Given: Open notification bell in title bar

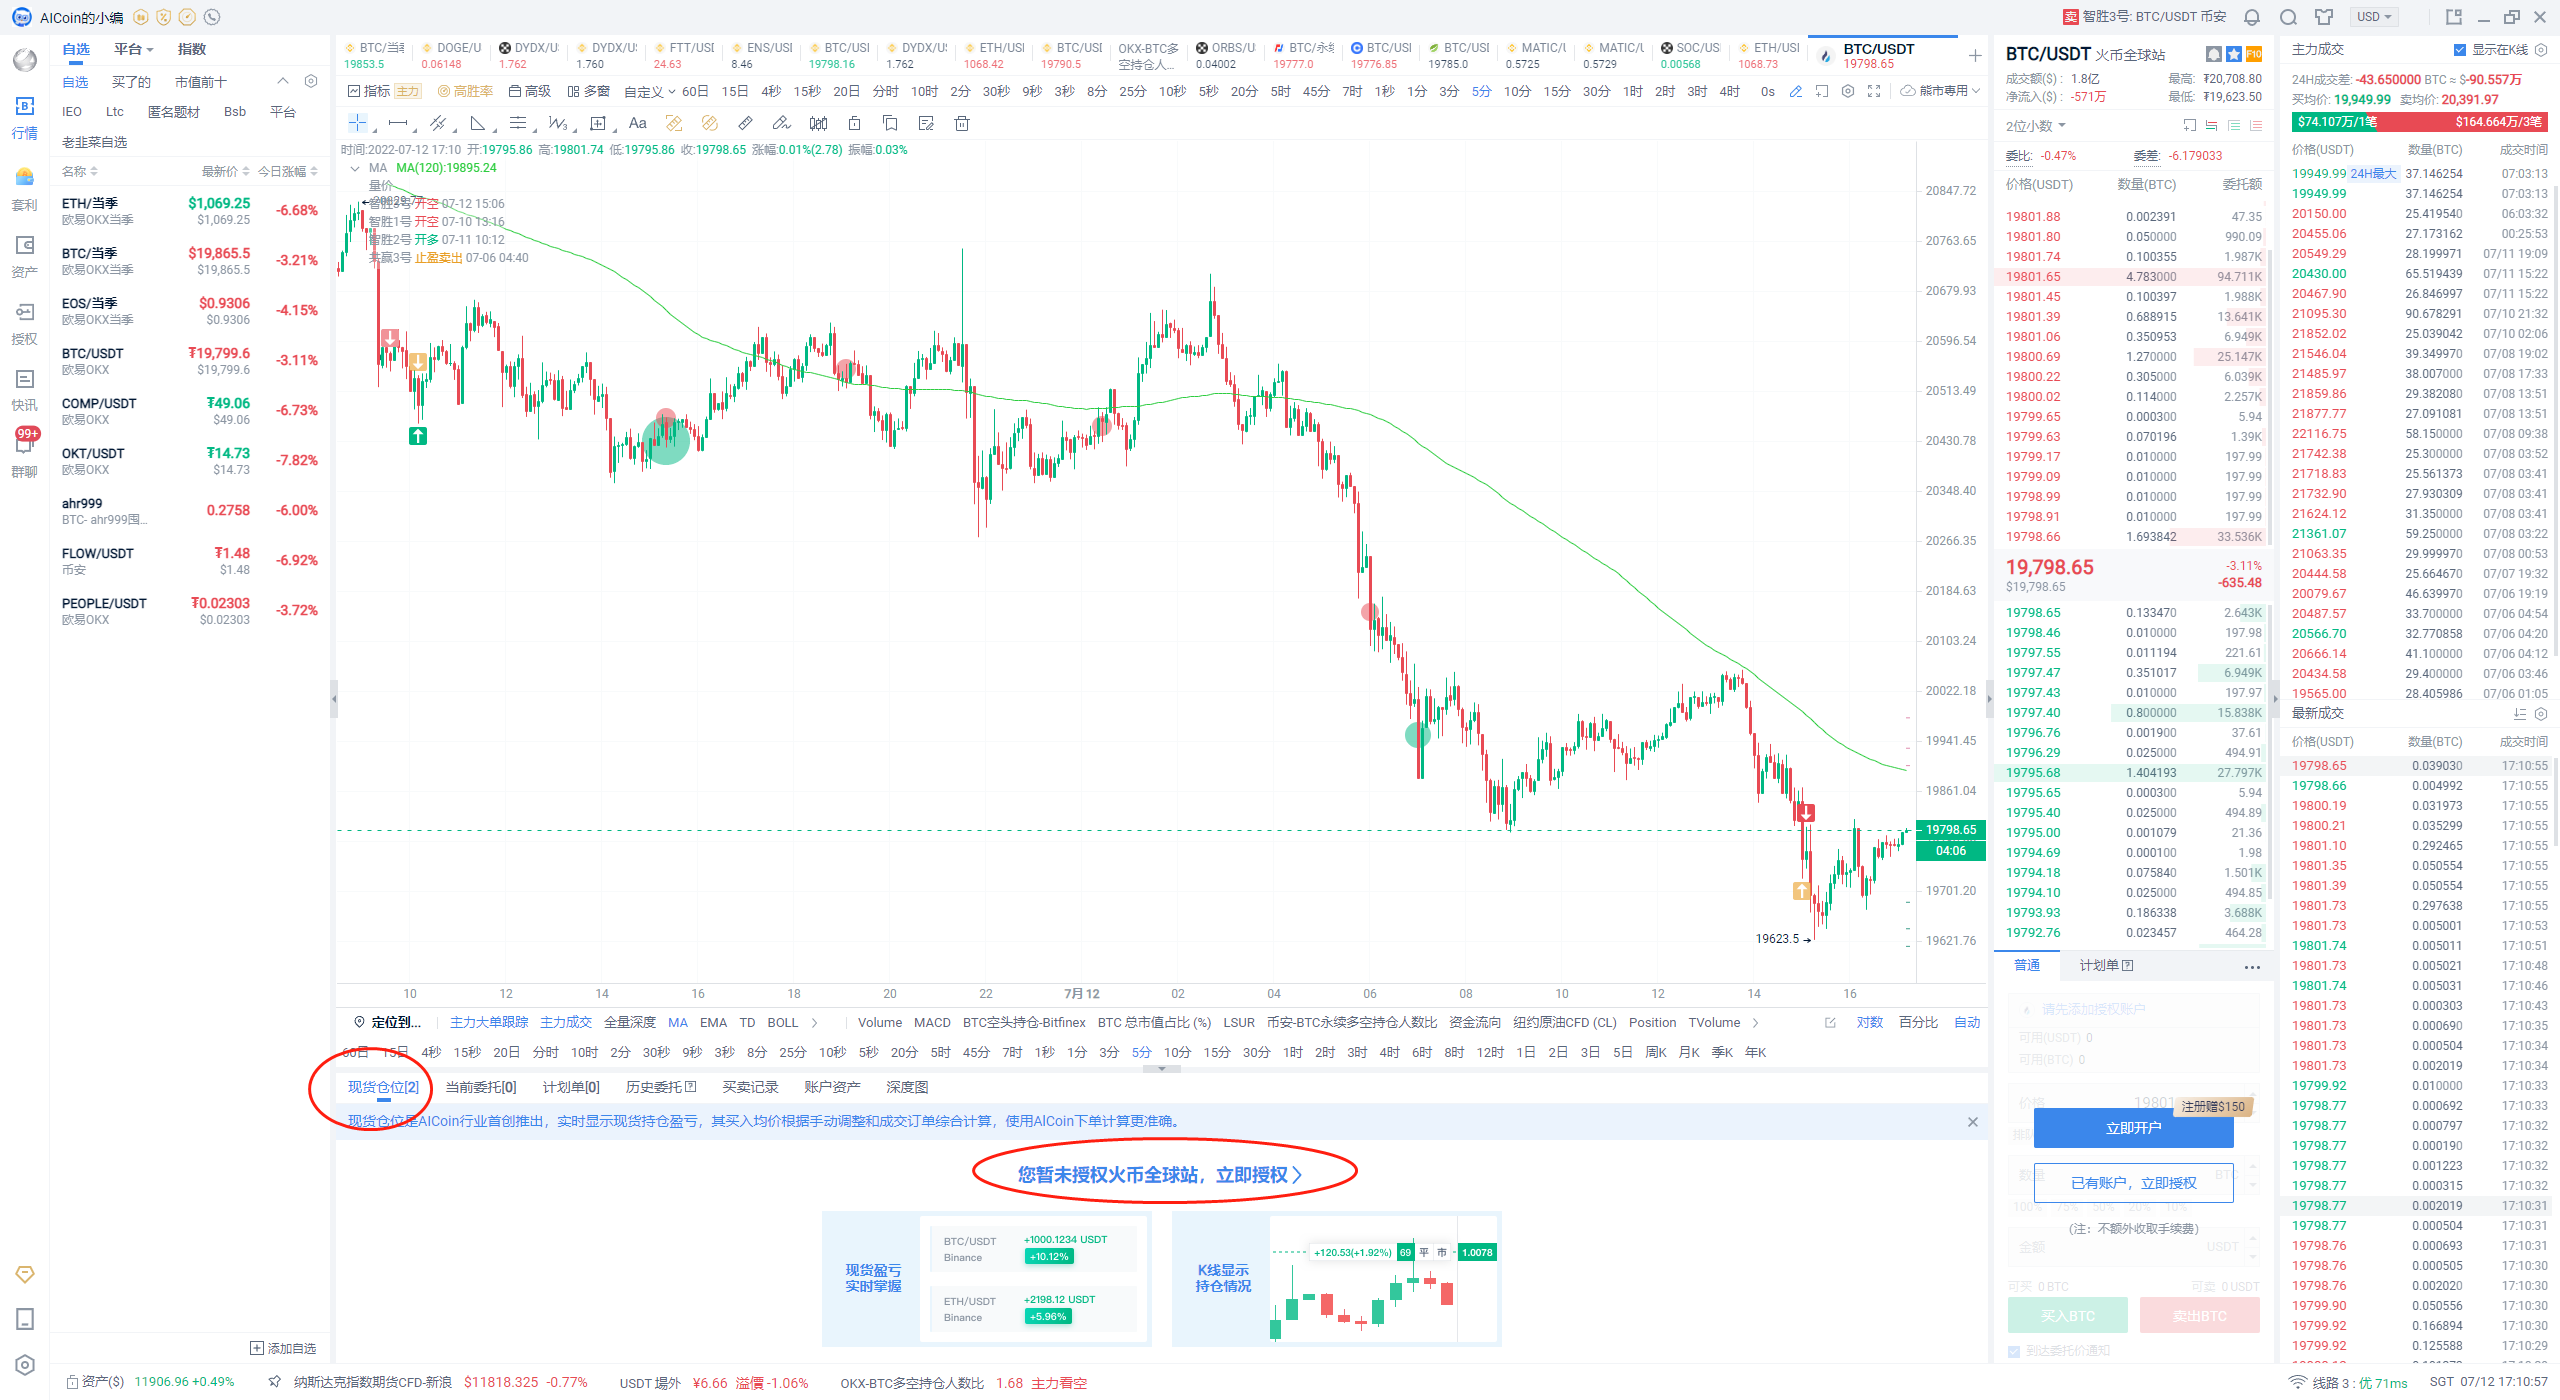Looking at the screenshot, I should point(2252,17).
